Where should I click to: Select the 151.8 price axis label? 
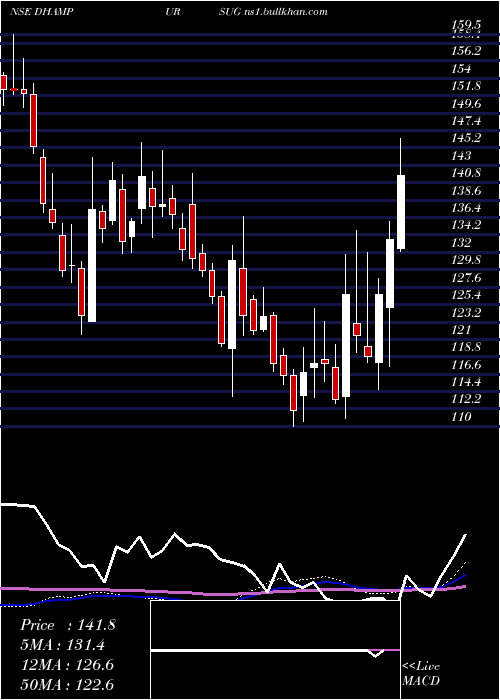pos(468,86)
